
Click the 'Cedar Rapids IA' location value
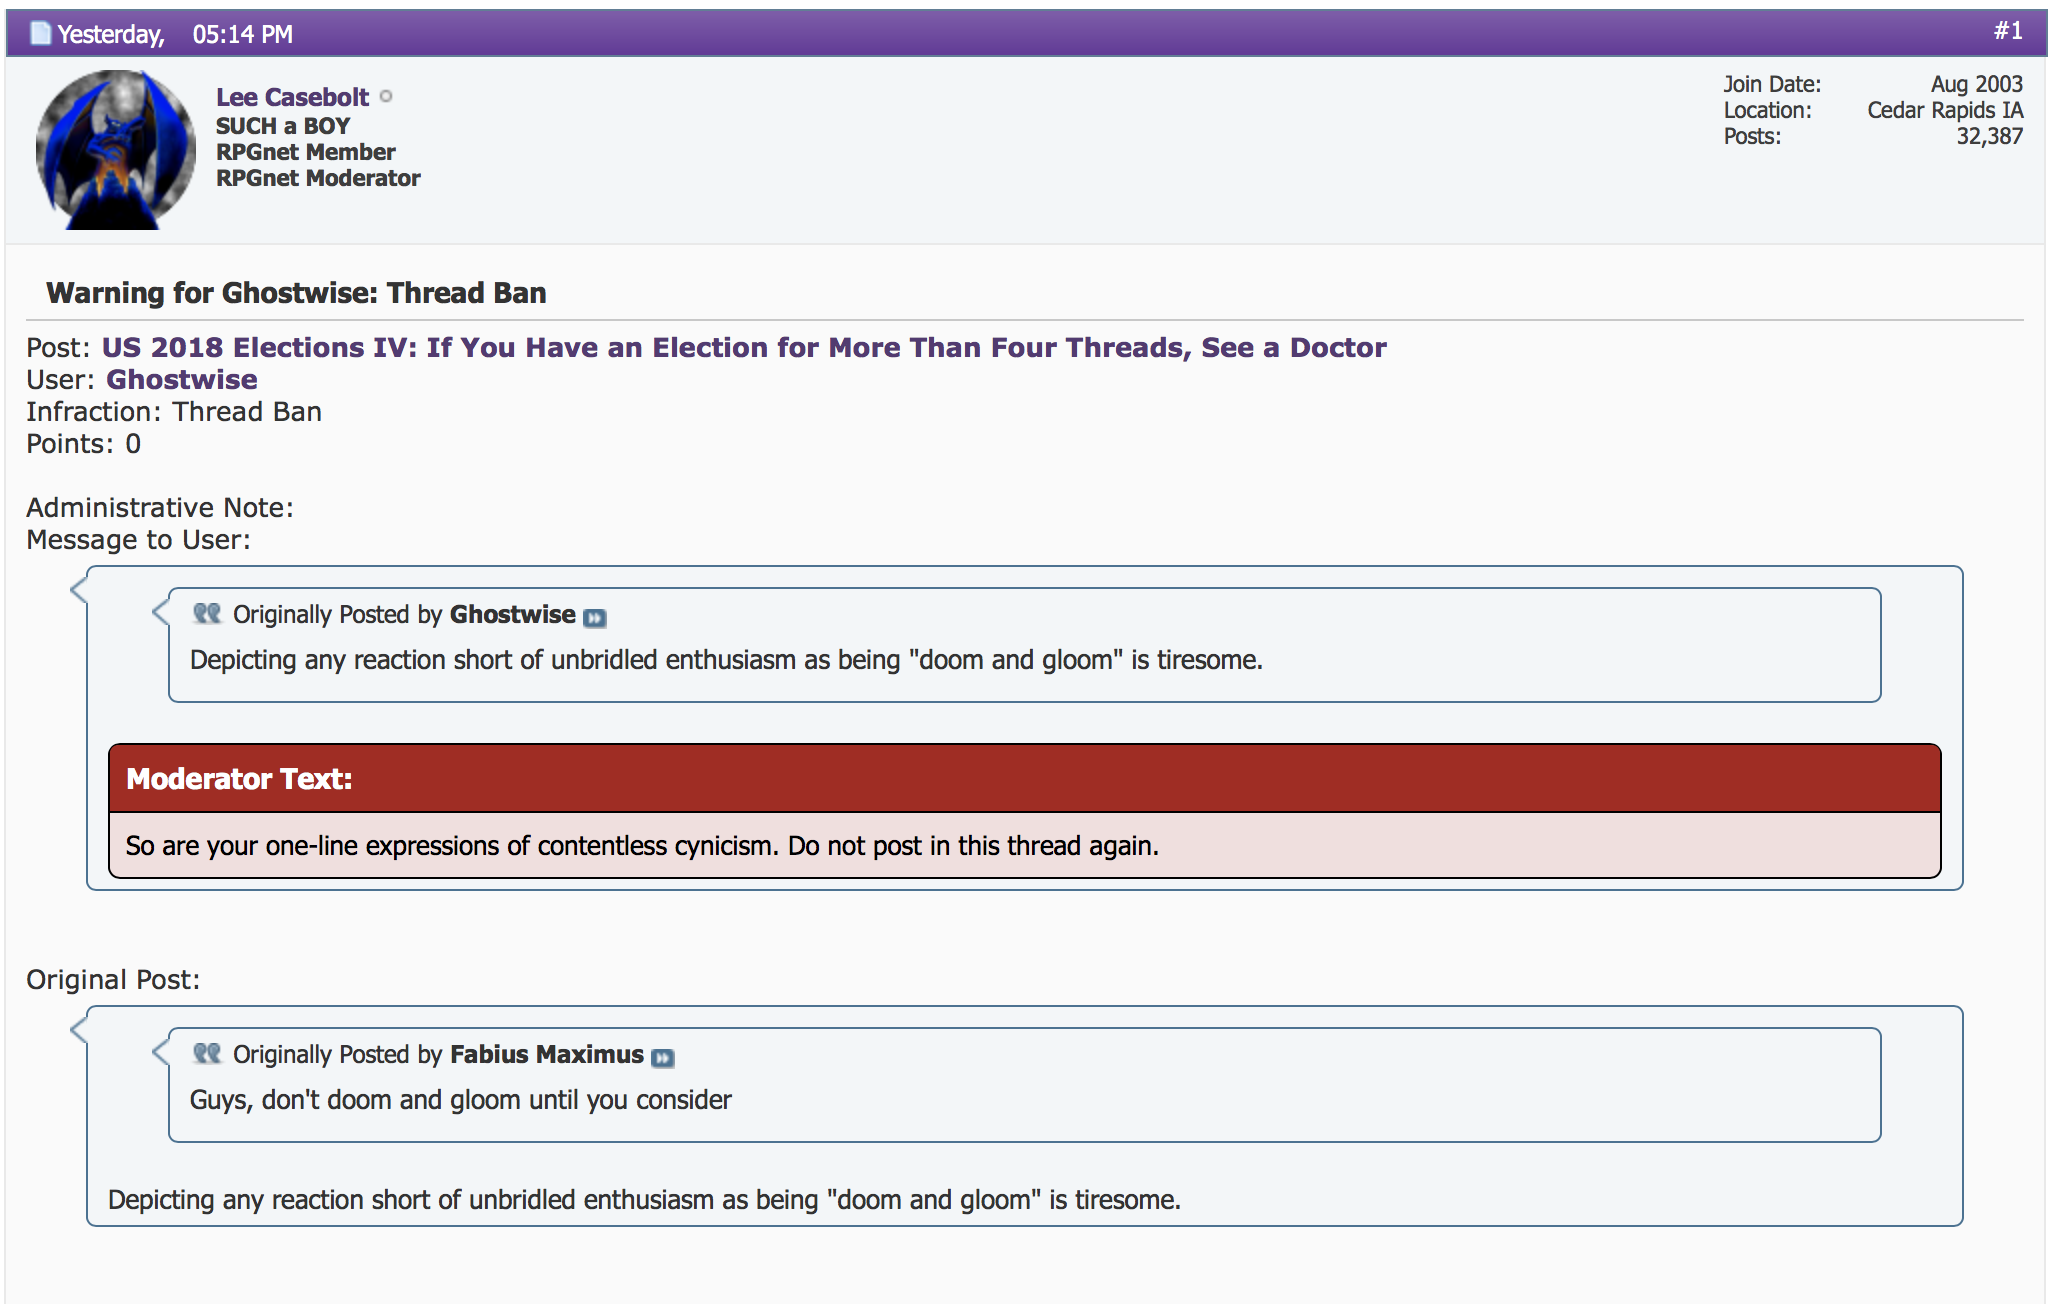pyautogui.click(x=1945, y=110)
